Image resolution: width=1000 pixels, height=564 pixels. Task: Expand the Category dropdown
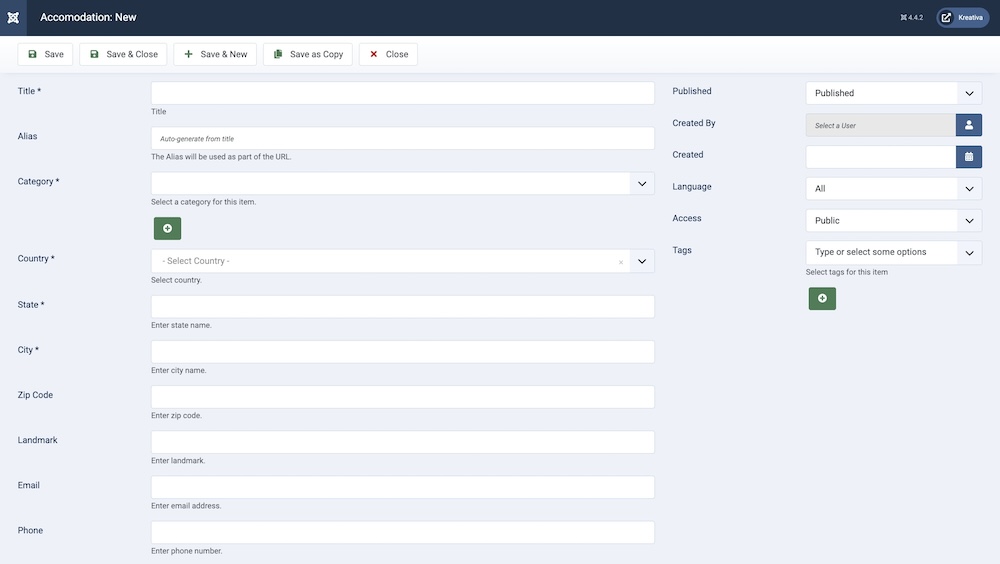tap(642, 183)
